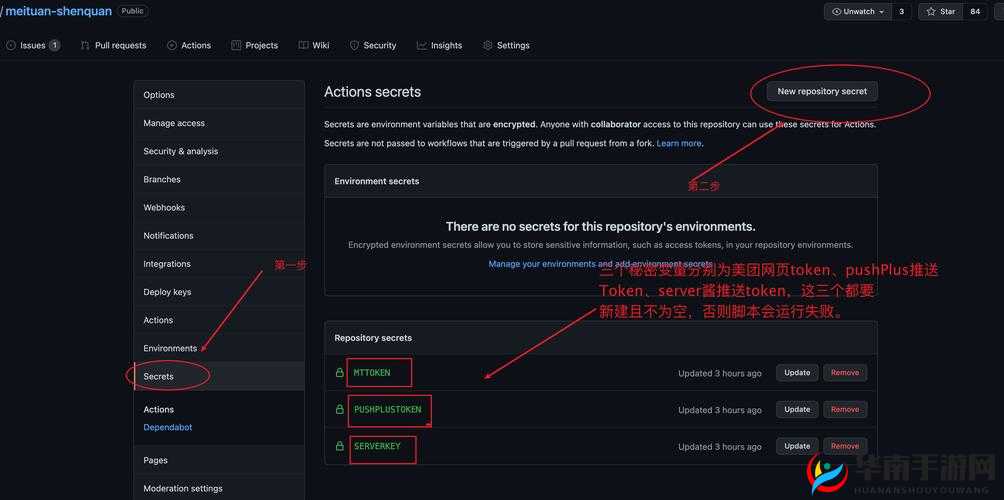The image size is (1004, 500).
Task: Select Integrations in sidebar
Action: click(x=219, y=264)
